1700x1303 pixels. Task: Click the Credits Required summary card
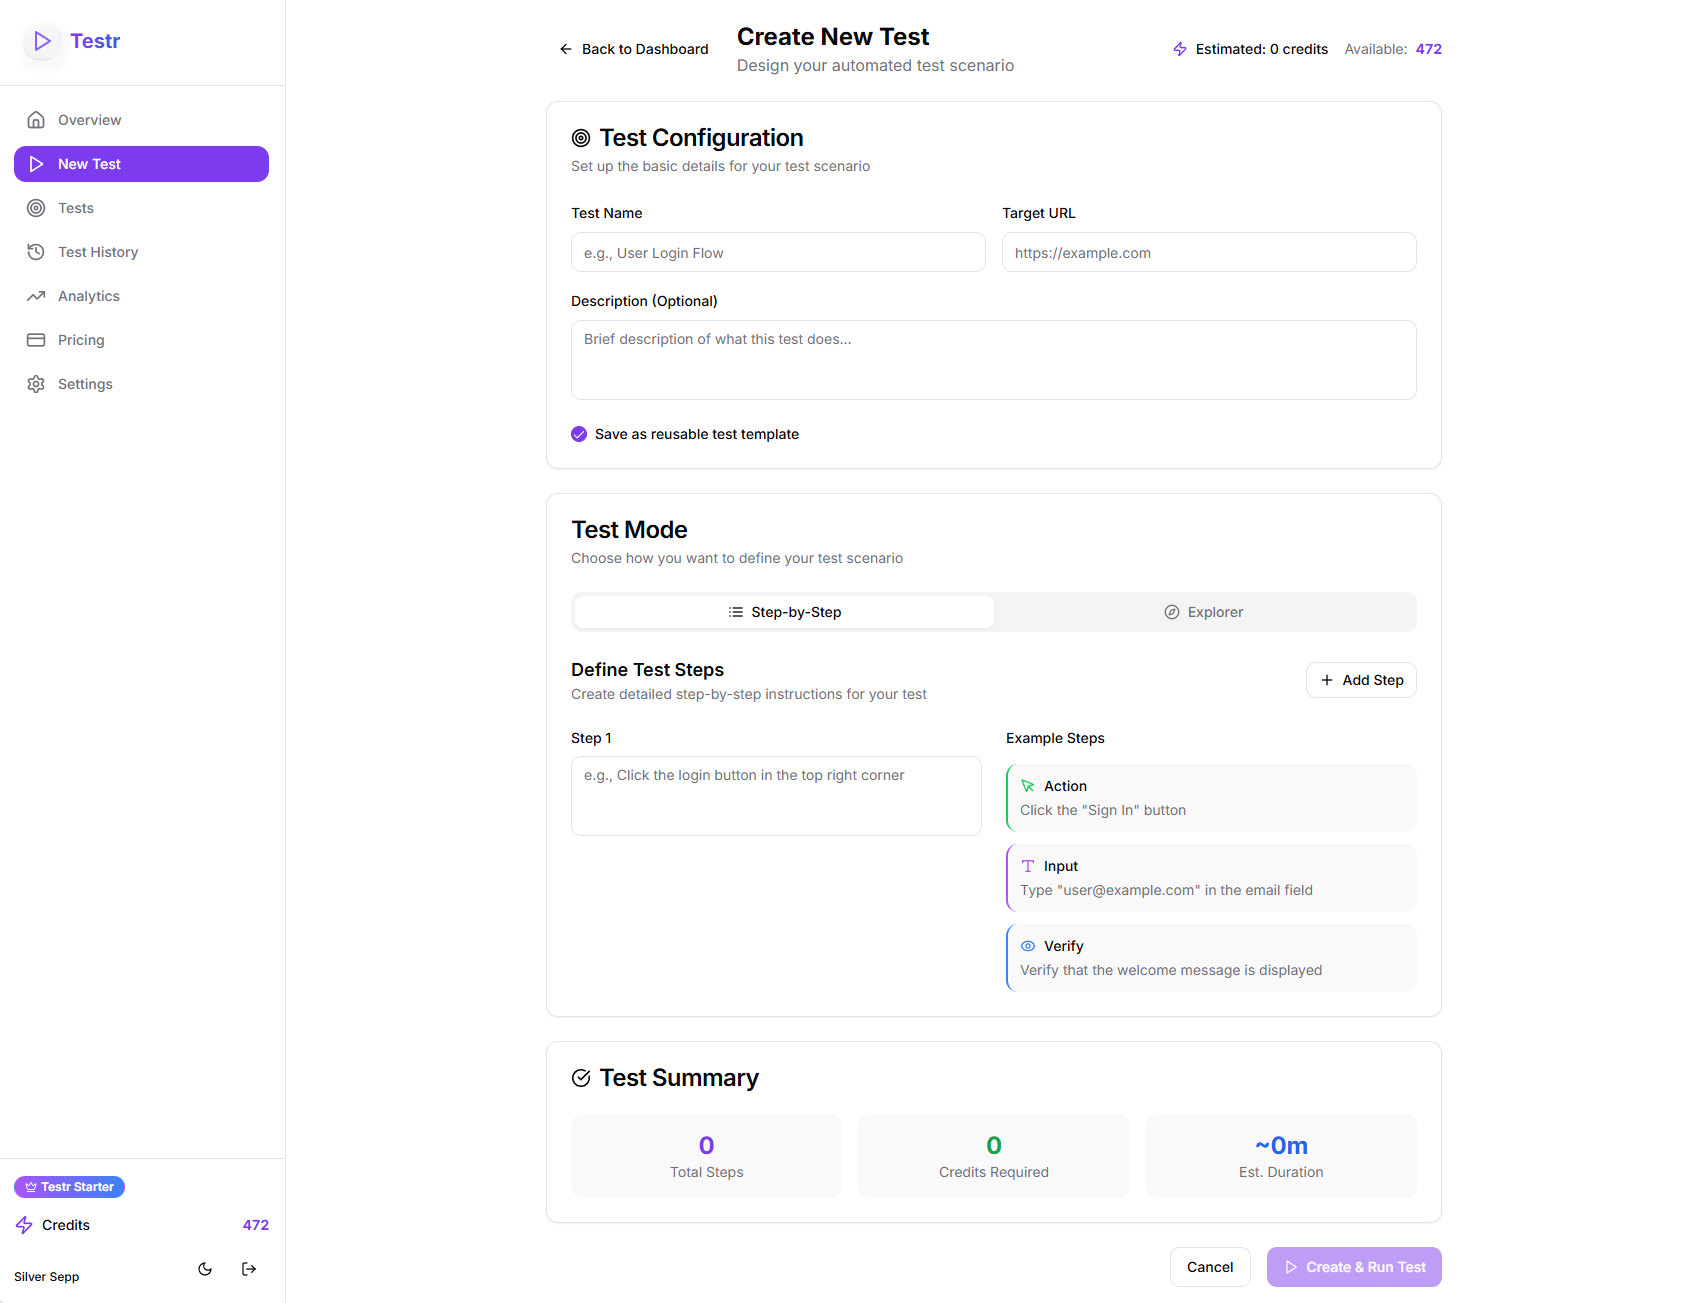(x=994, y=1156)
